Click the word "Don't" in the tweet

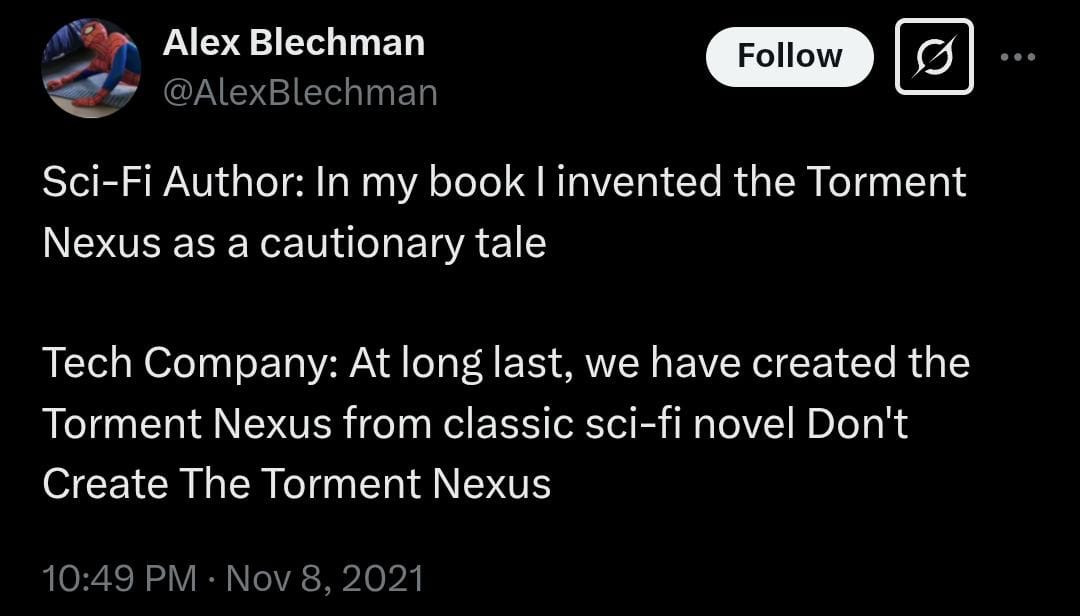858,424
